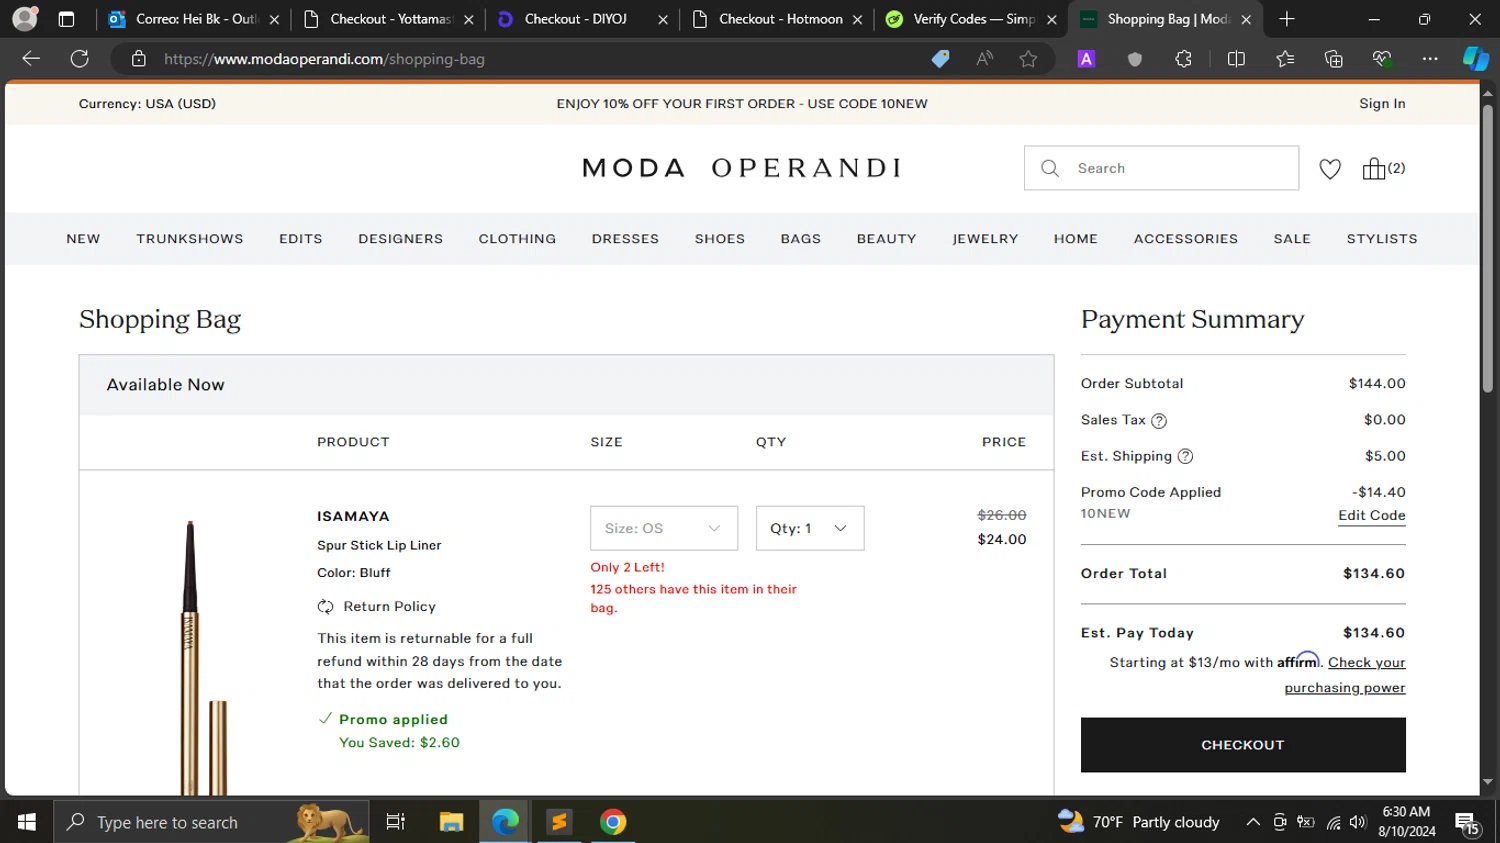
Task: Click the lip liner product thumbnail
Action: coord(203,657)
